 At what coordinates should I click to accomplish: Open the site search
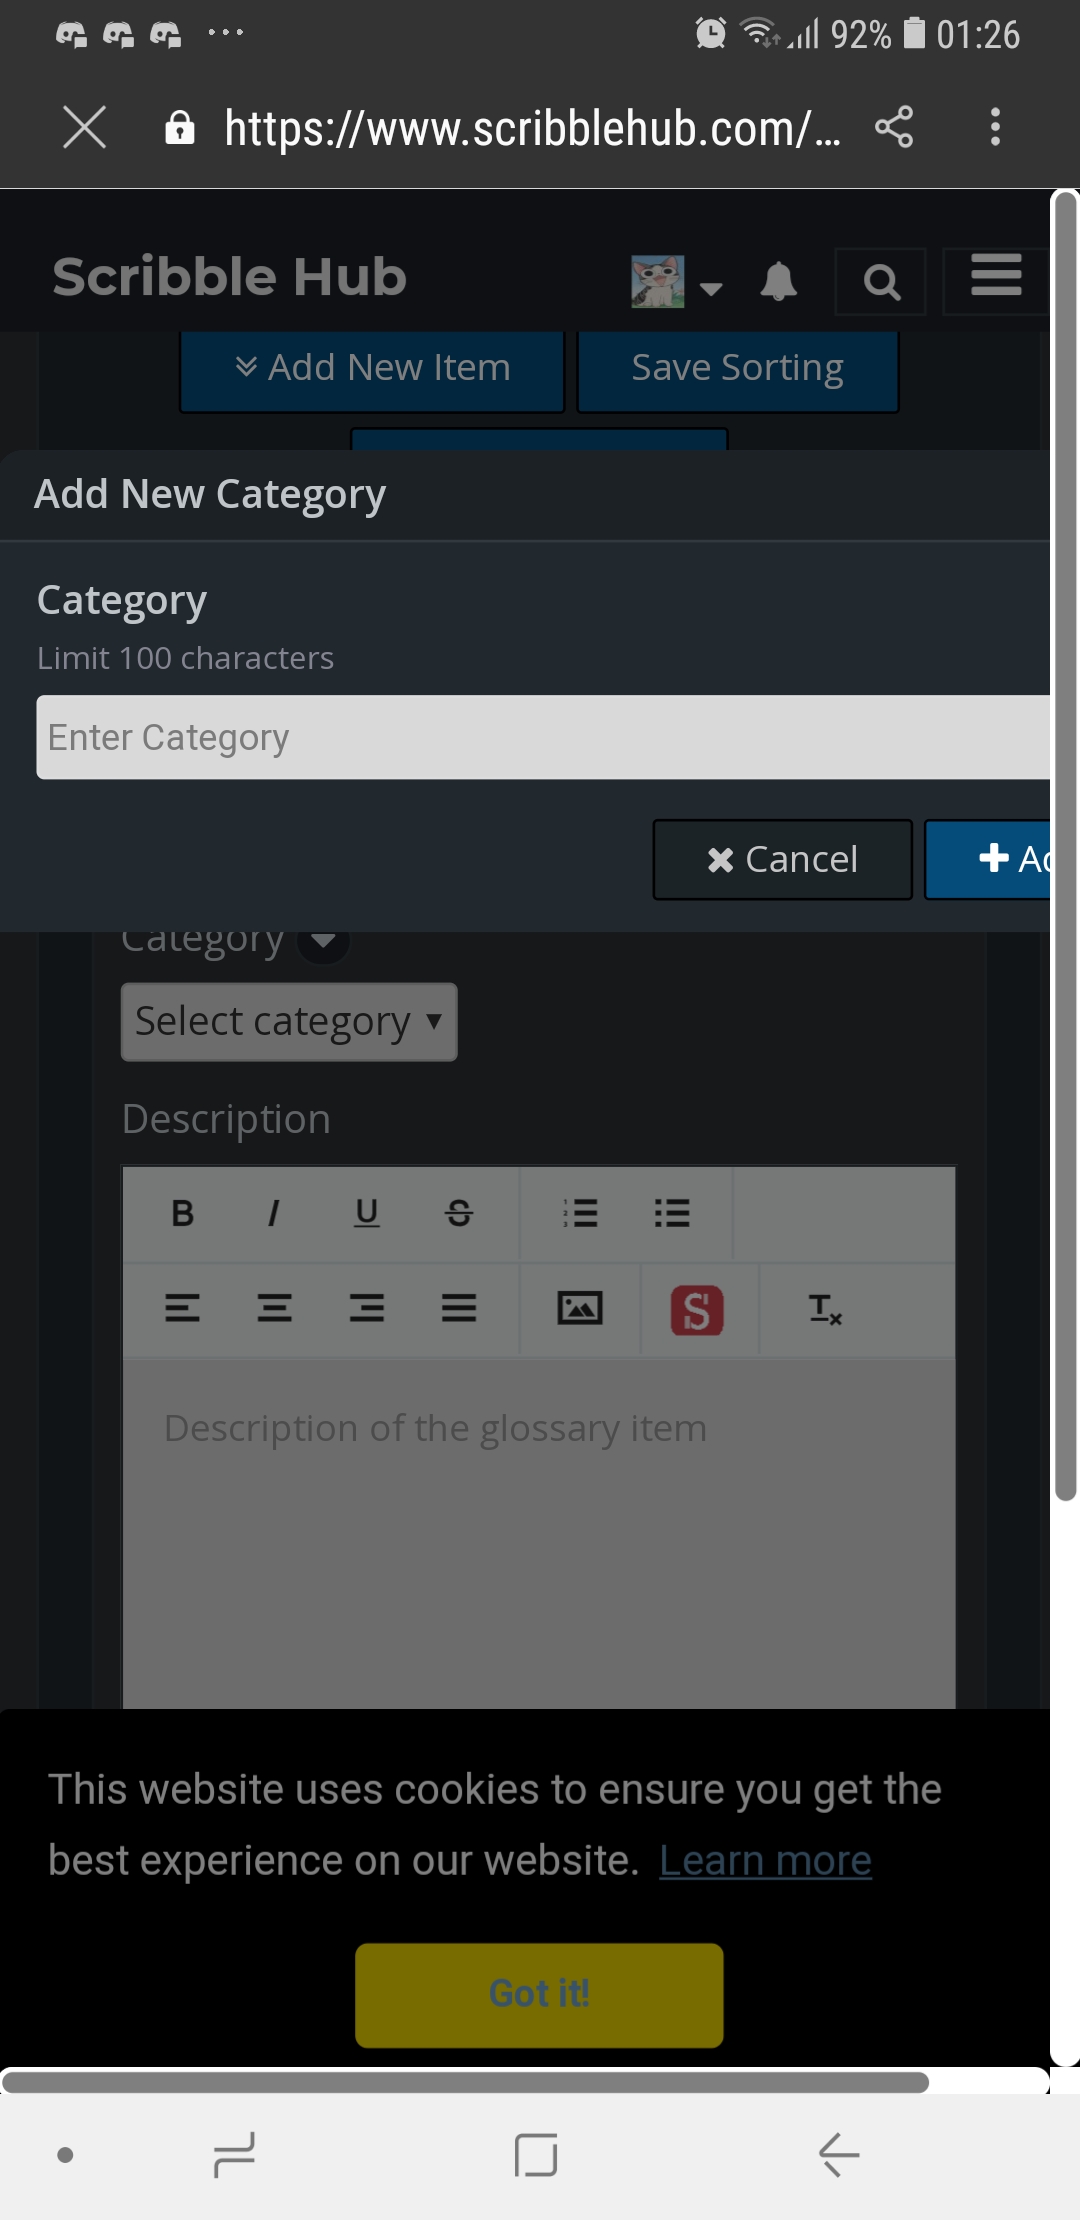pos(881,282)
